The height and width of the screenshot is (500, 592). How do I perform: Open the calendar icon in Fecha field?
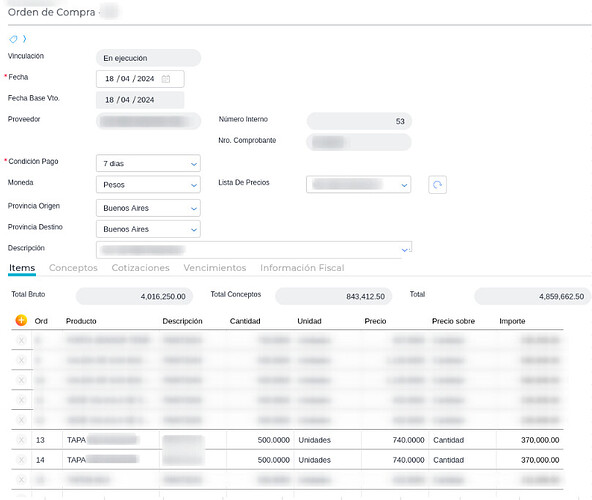coord(166,79)
